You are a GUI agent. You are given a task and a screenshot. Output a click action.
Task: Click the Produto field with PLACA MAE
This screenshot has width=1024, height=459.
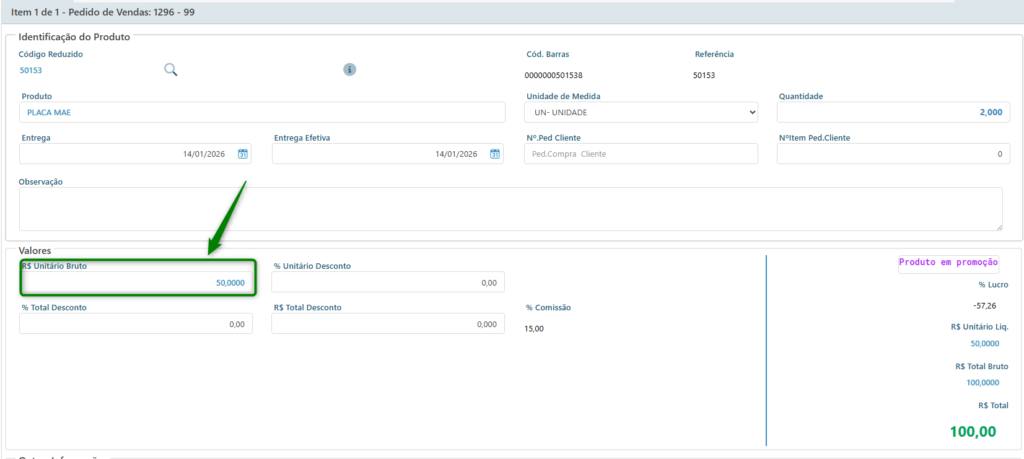(262, 113)
